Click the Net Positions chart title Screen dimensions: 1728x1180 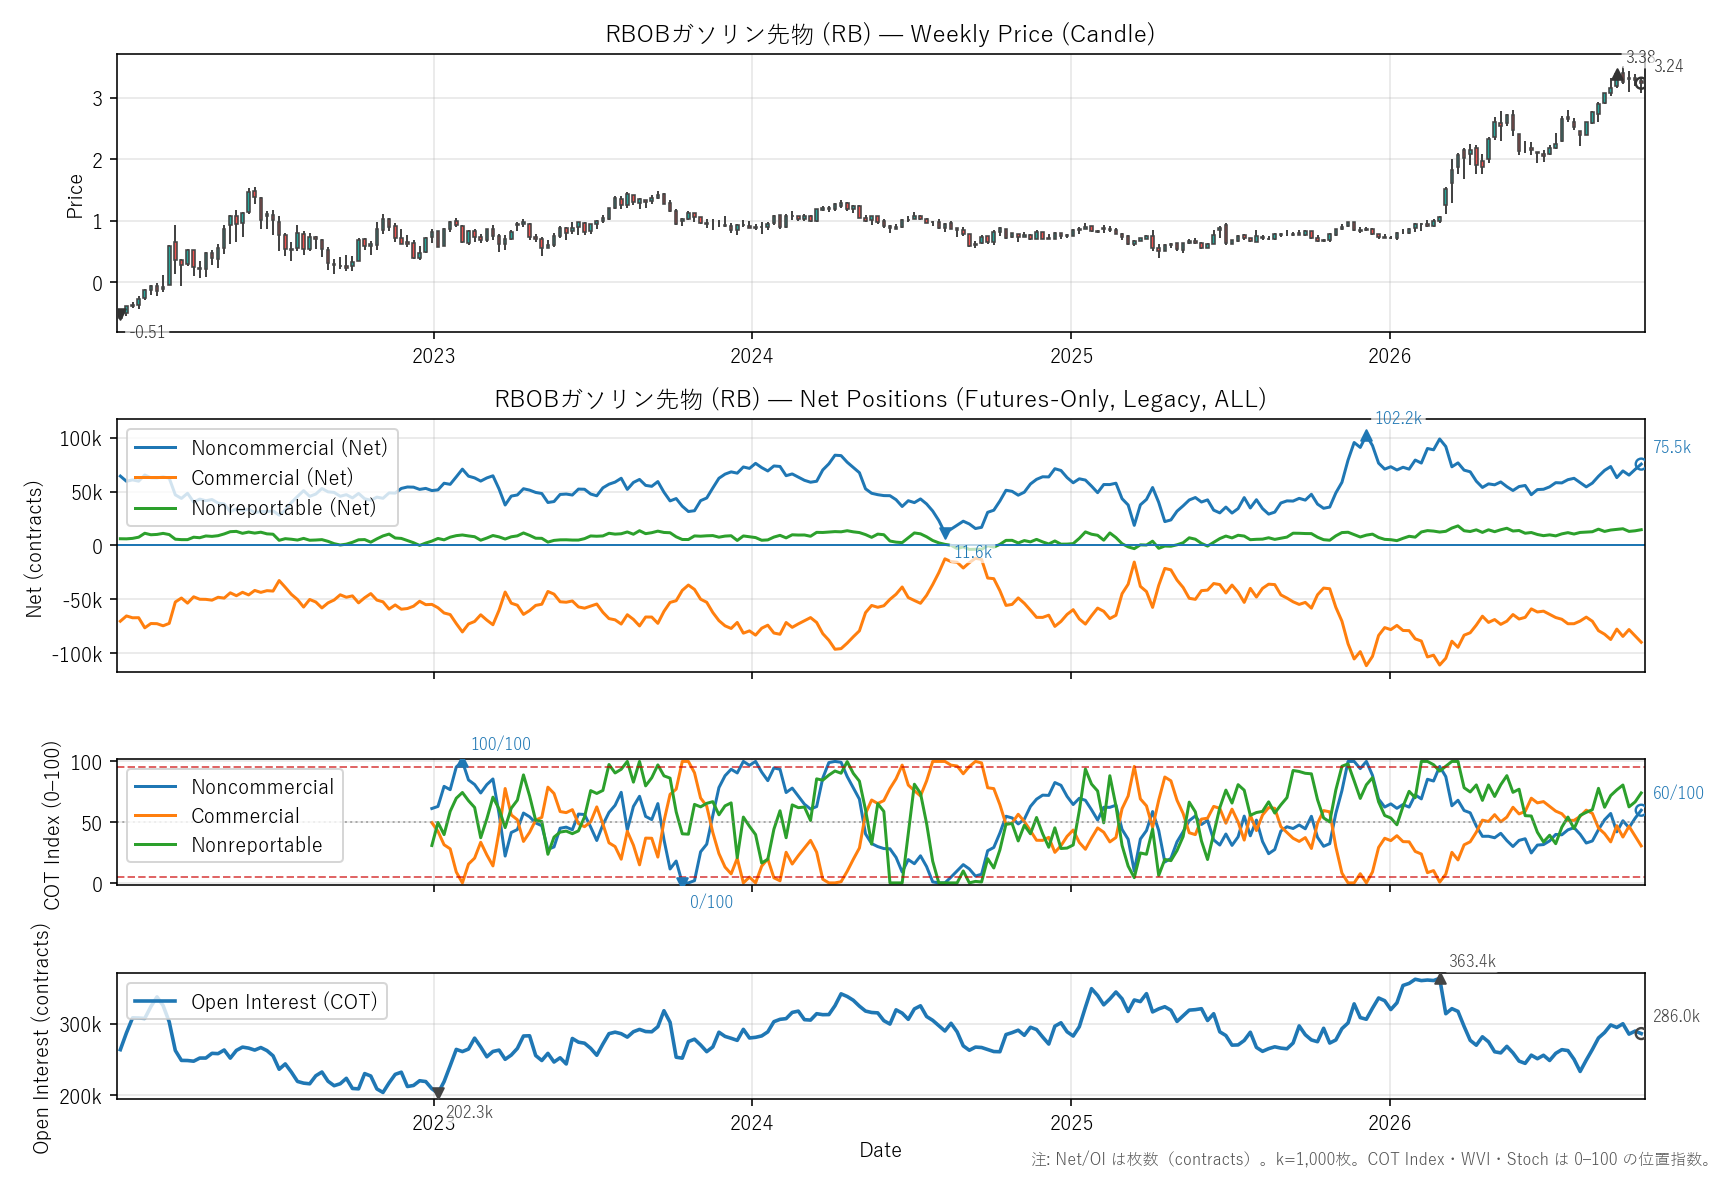880,399
